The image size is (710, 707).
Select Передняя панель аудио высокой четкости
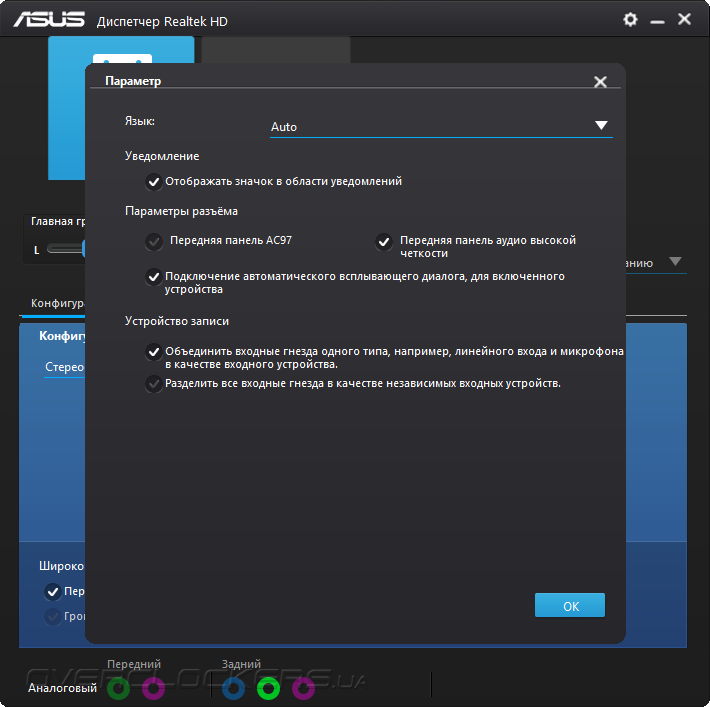384,241
